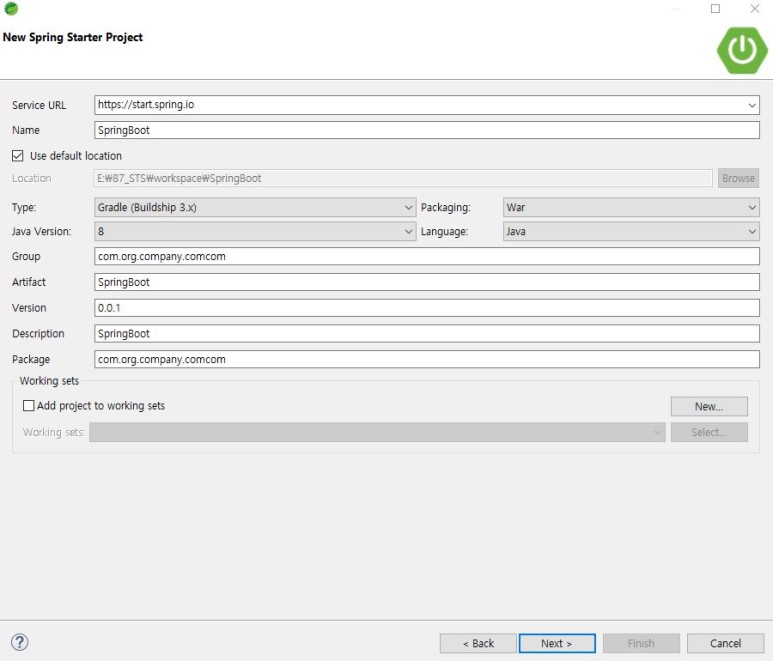The width and height of the screenshot is (773, 661).
Task: Click the Location path field
Action: [x=403, y=178]
